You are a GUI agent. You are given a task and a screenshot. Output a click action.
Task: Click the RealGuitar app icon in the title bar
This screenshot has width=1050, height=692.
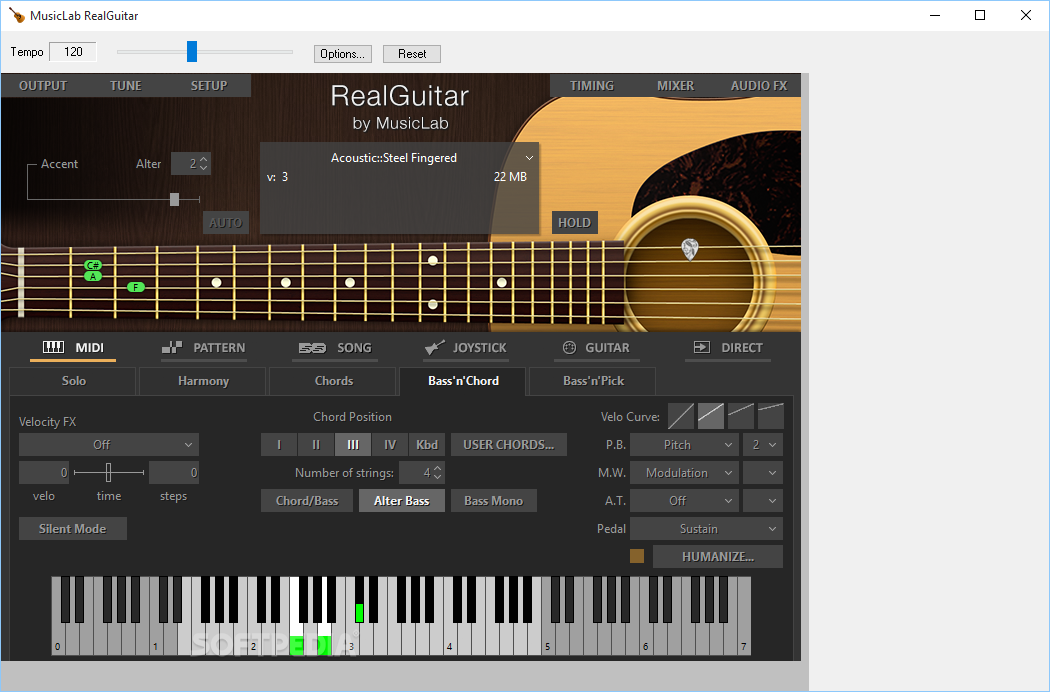click(x=17, y=15)
